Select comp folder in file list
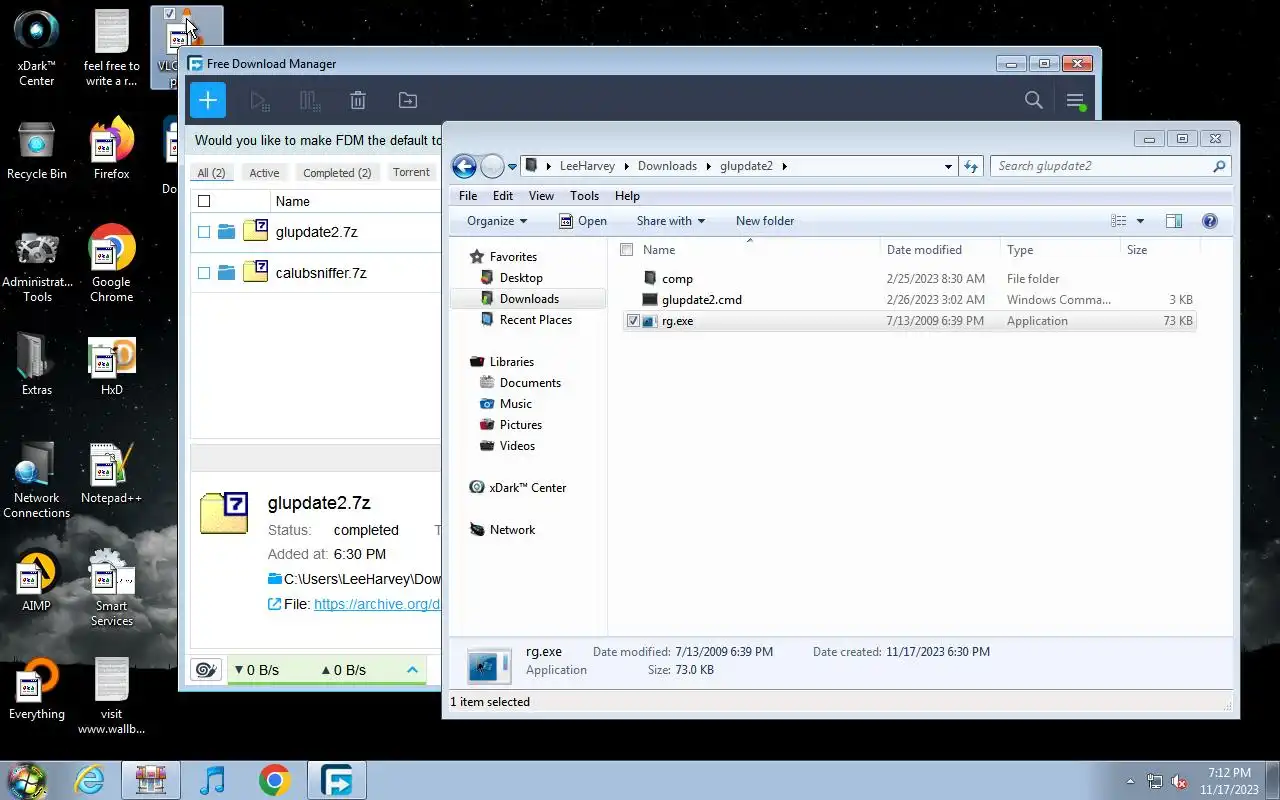The image size is (1280, 800). (677, 279)
